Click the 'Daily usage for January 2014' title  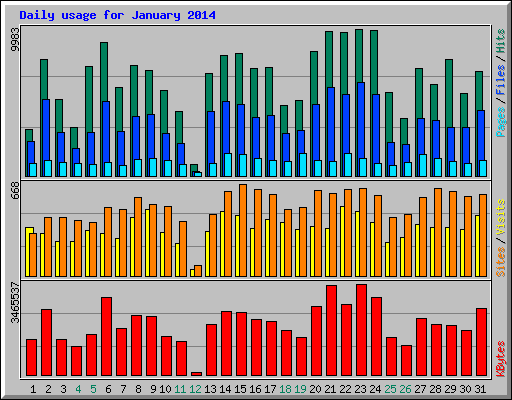117,15
